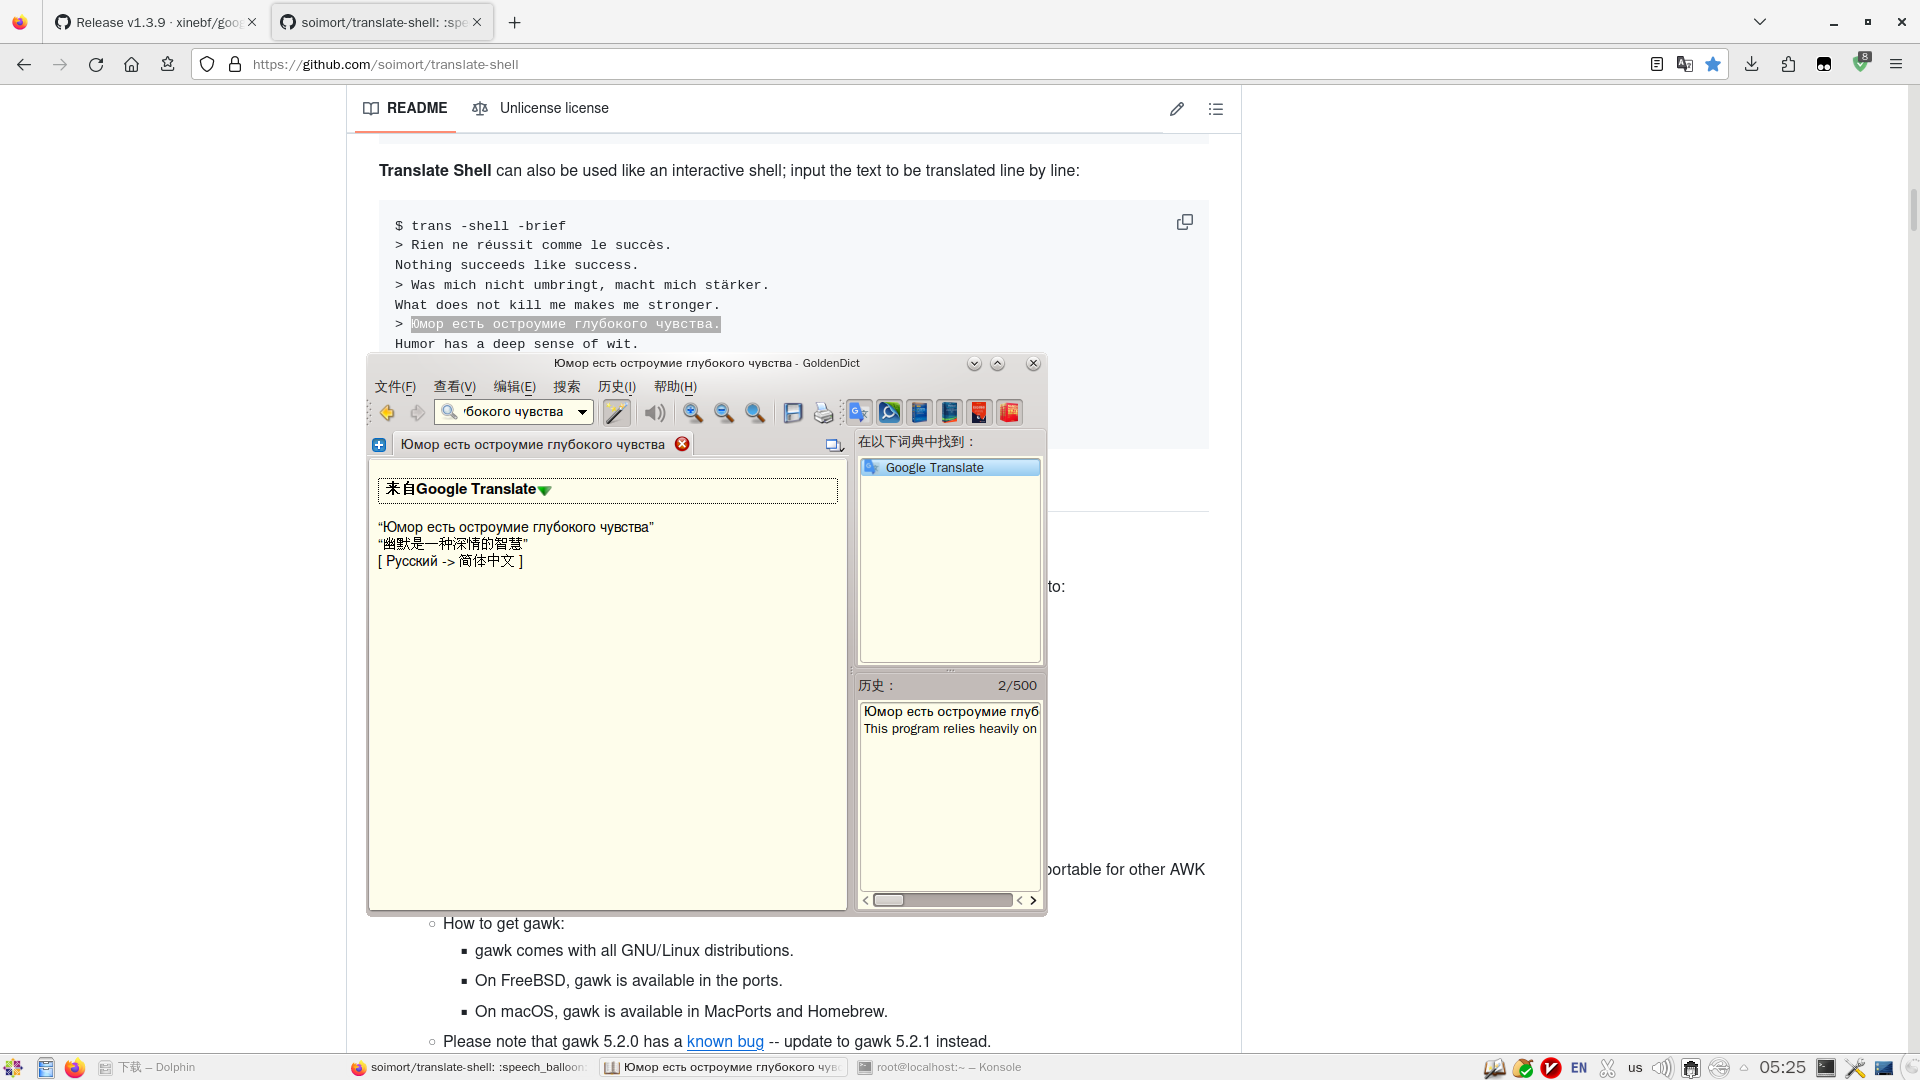
Task: Click Konsole task in taskbar
Action: (940, 1067)
